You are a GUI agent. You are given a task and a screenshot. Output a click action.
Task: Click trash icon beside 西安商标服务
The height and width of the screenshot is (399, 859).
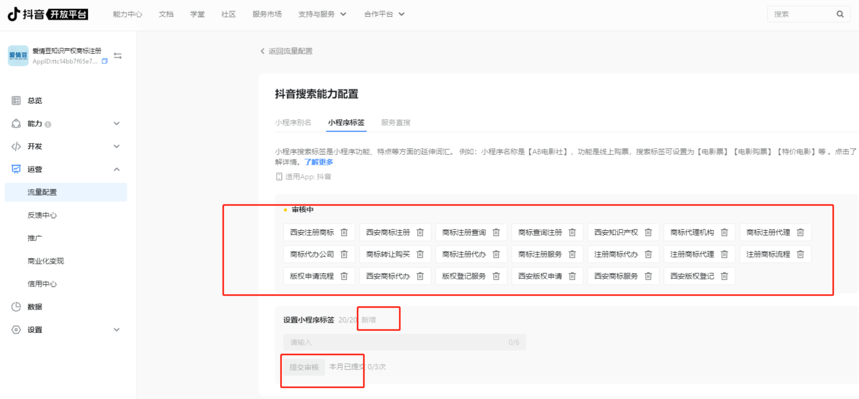[x=648, y=276]
